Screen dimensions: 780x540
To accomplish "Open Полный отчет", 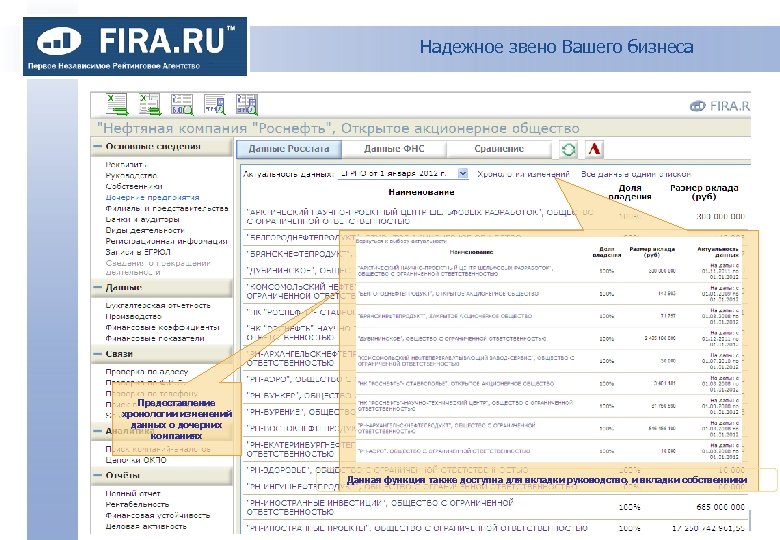I will [133, 493].
